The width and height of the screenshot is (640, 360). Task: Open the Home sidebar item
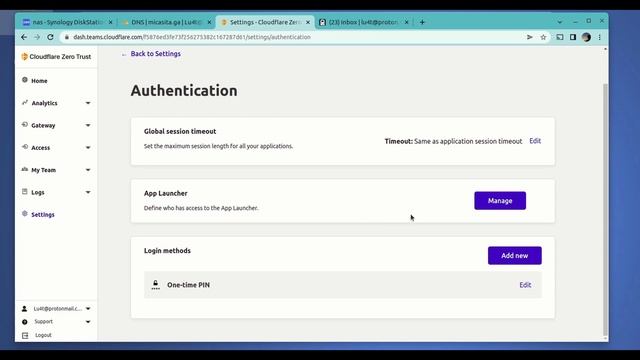(x=39, y=81)
